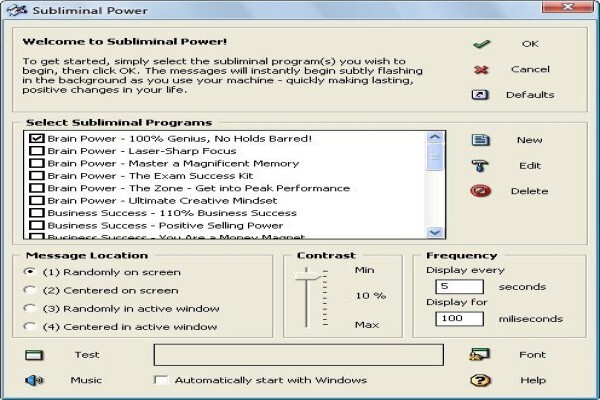600x400 pixels.
Task: Click the "Max" contrast label
Action: pyautogui.click(x=367, y=325)
